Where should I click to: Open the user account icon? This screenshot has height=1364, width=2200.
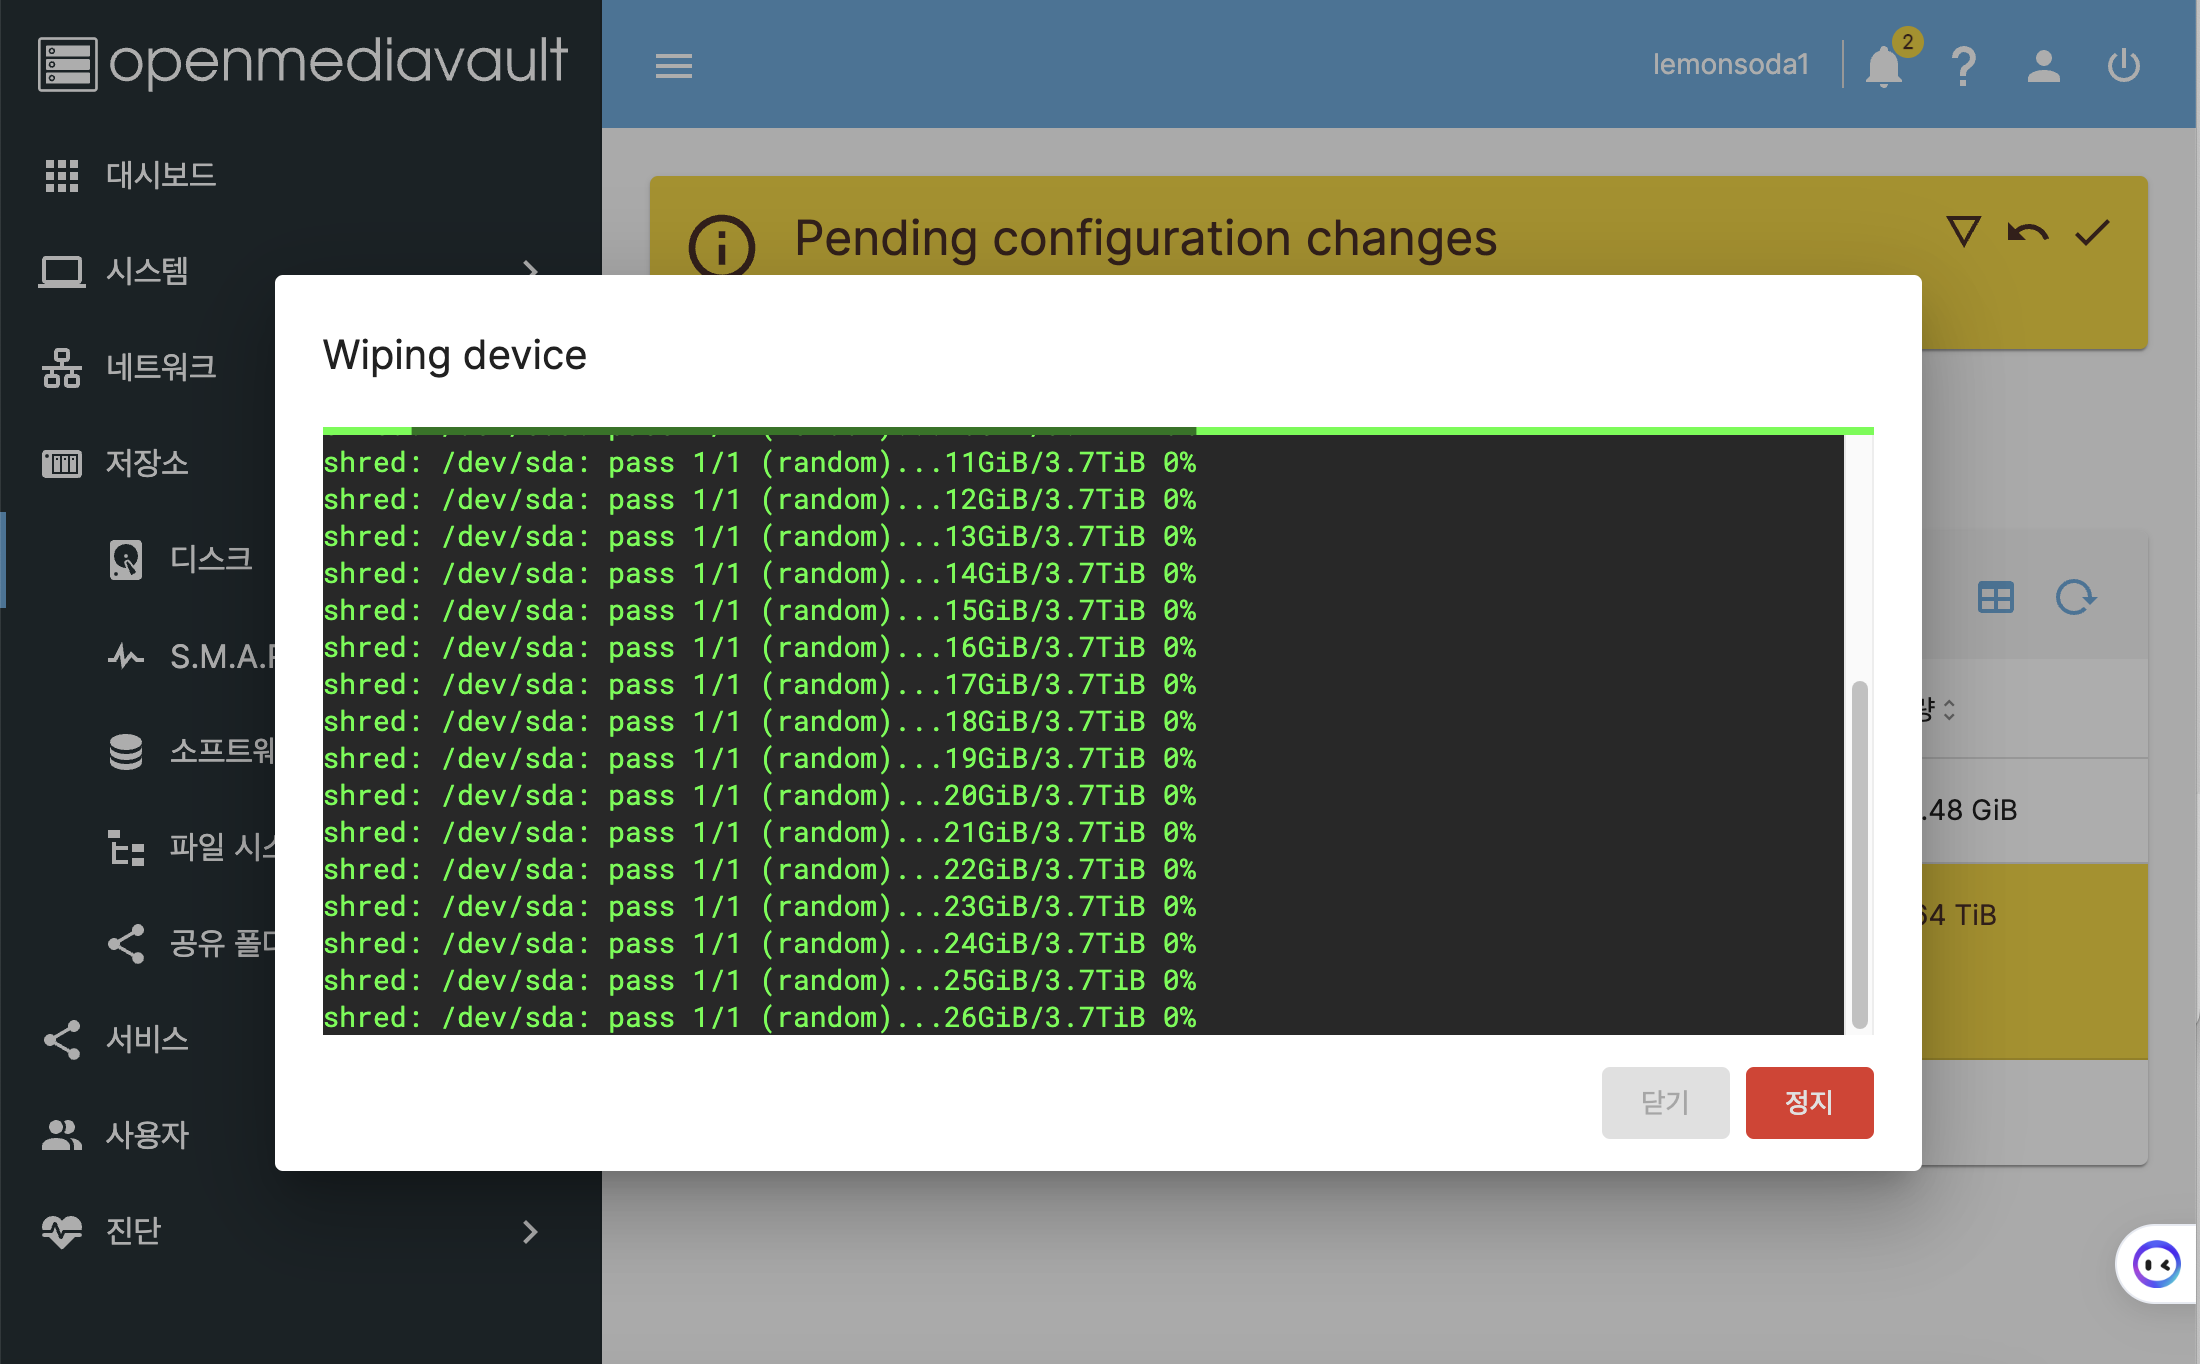coord(2043,66)
